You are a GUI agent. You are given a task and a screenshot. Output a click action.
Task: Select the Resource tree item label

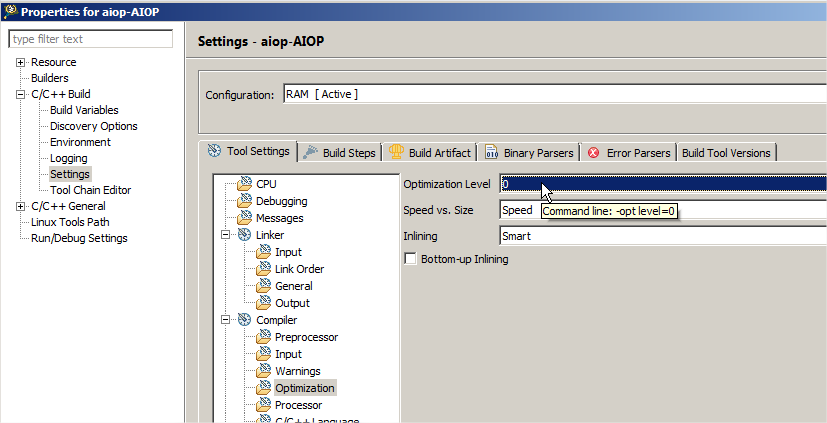(53, 62)
